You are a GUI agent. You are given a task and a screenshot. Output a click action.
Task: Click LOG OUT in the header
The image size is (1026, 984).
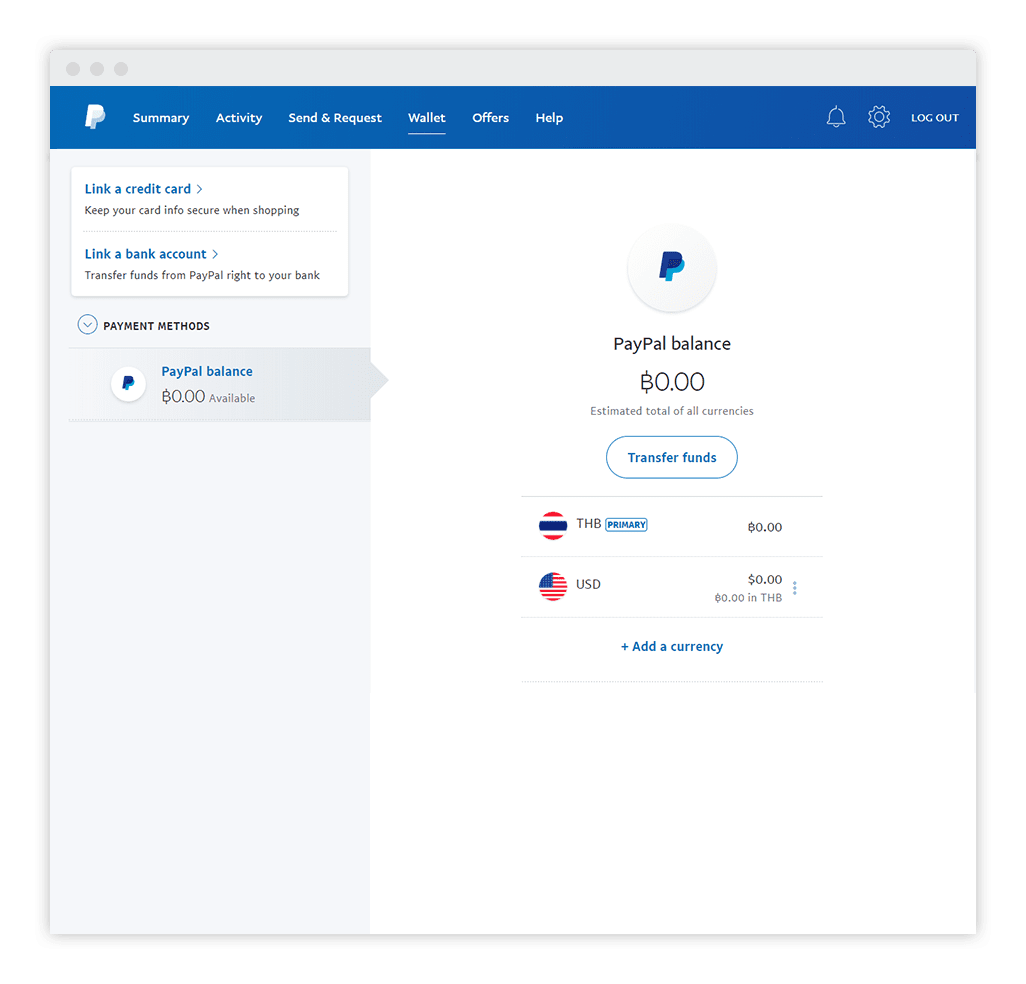click(x=934, y=118)
